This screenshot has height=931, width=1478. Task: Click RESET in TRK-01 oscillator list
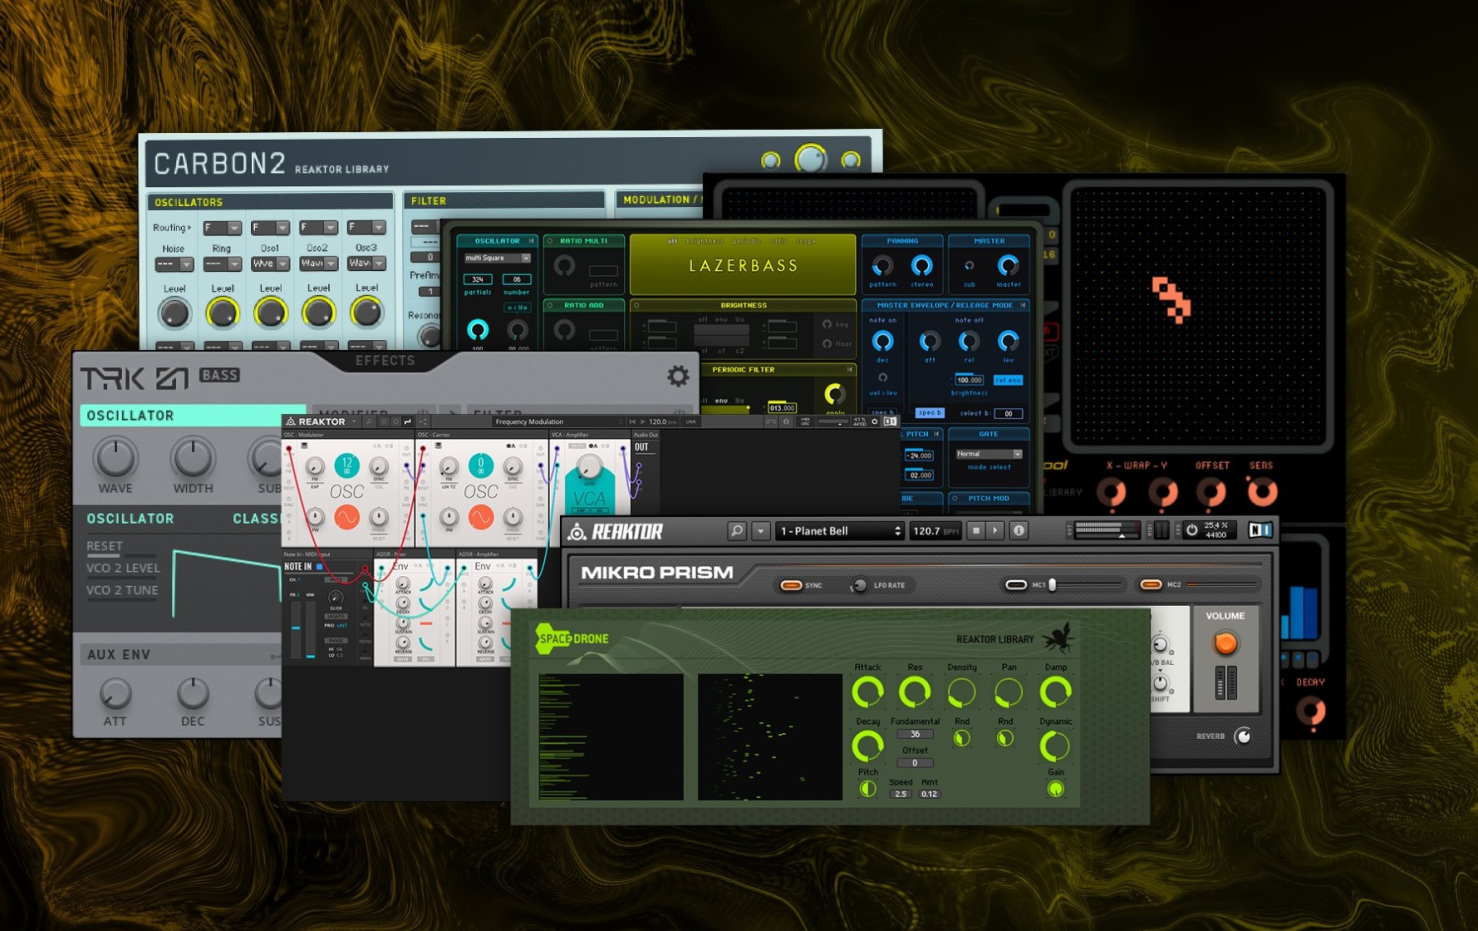[x=104, y=546]
